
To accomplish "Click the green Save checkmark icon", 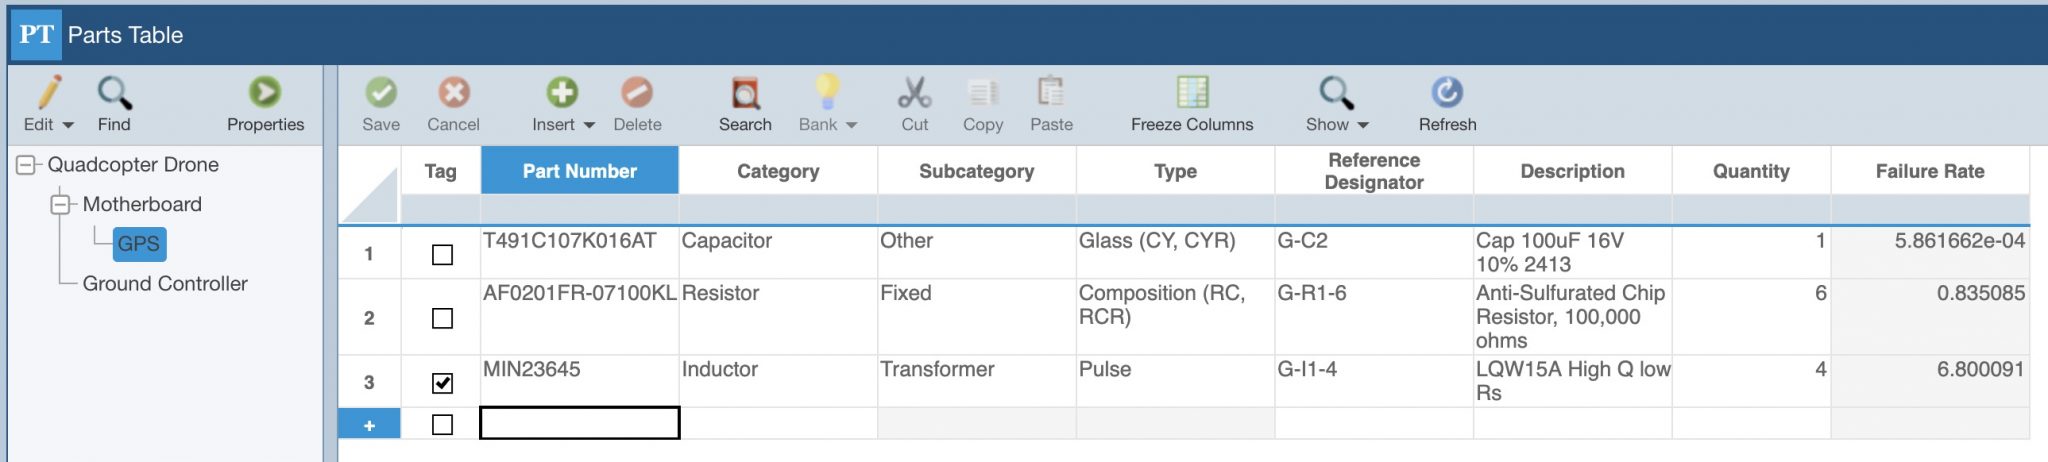I will [x=380, y=92].
